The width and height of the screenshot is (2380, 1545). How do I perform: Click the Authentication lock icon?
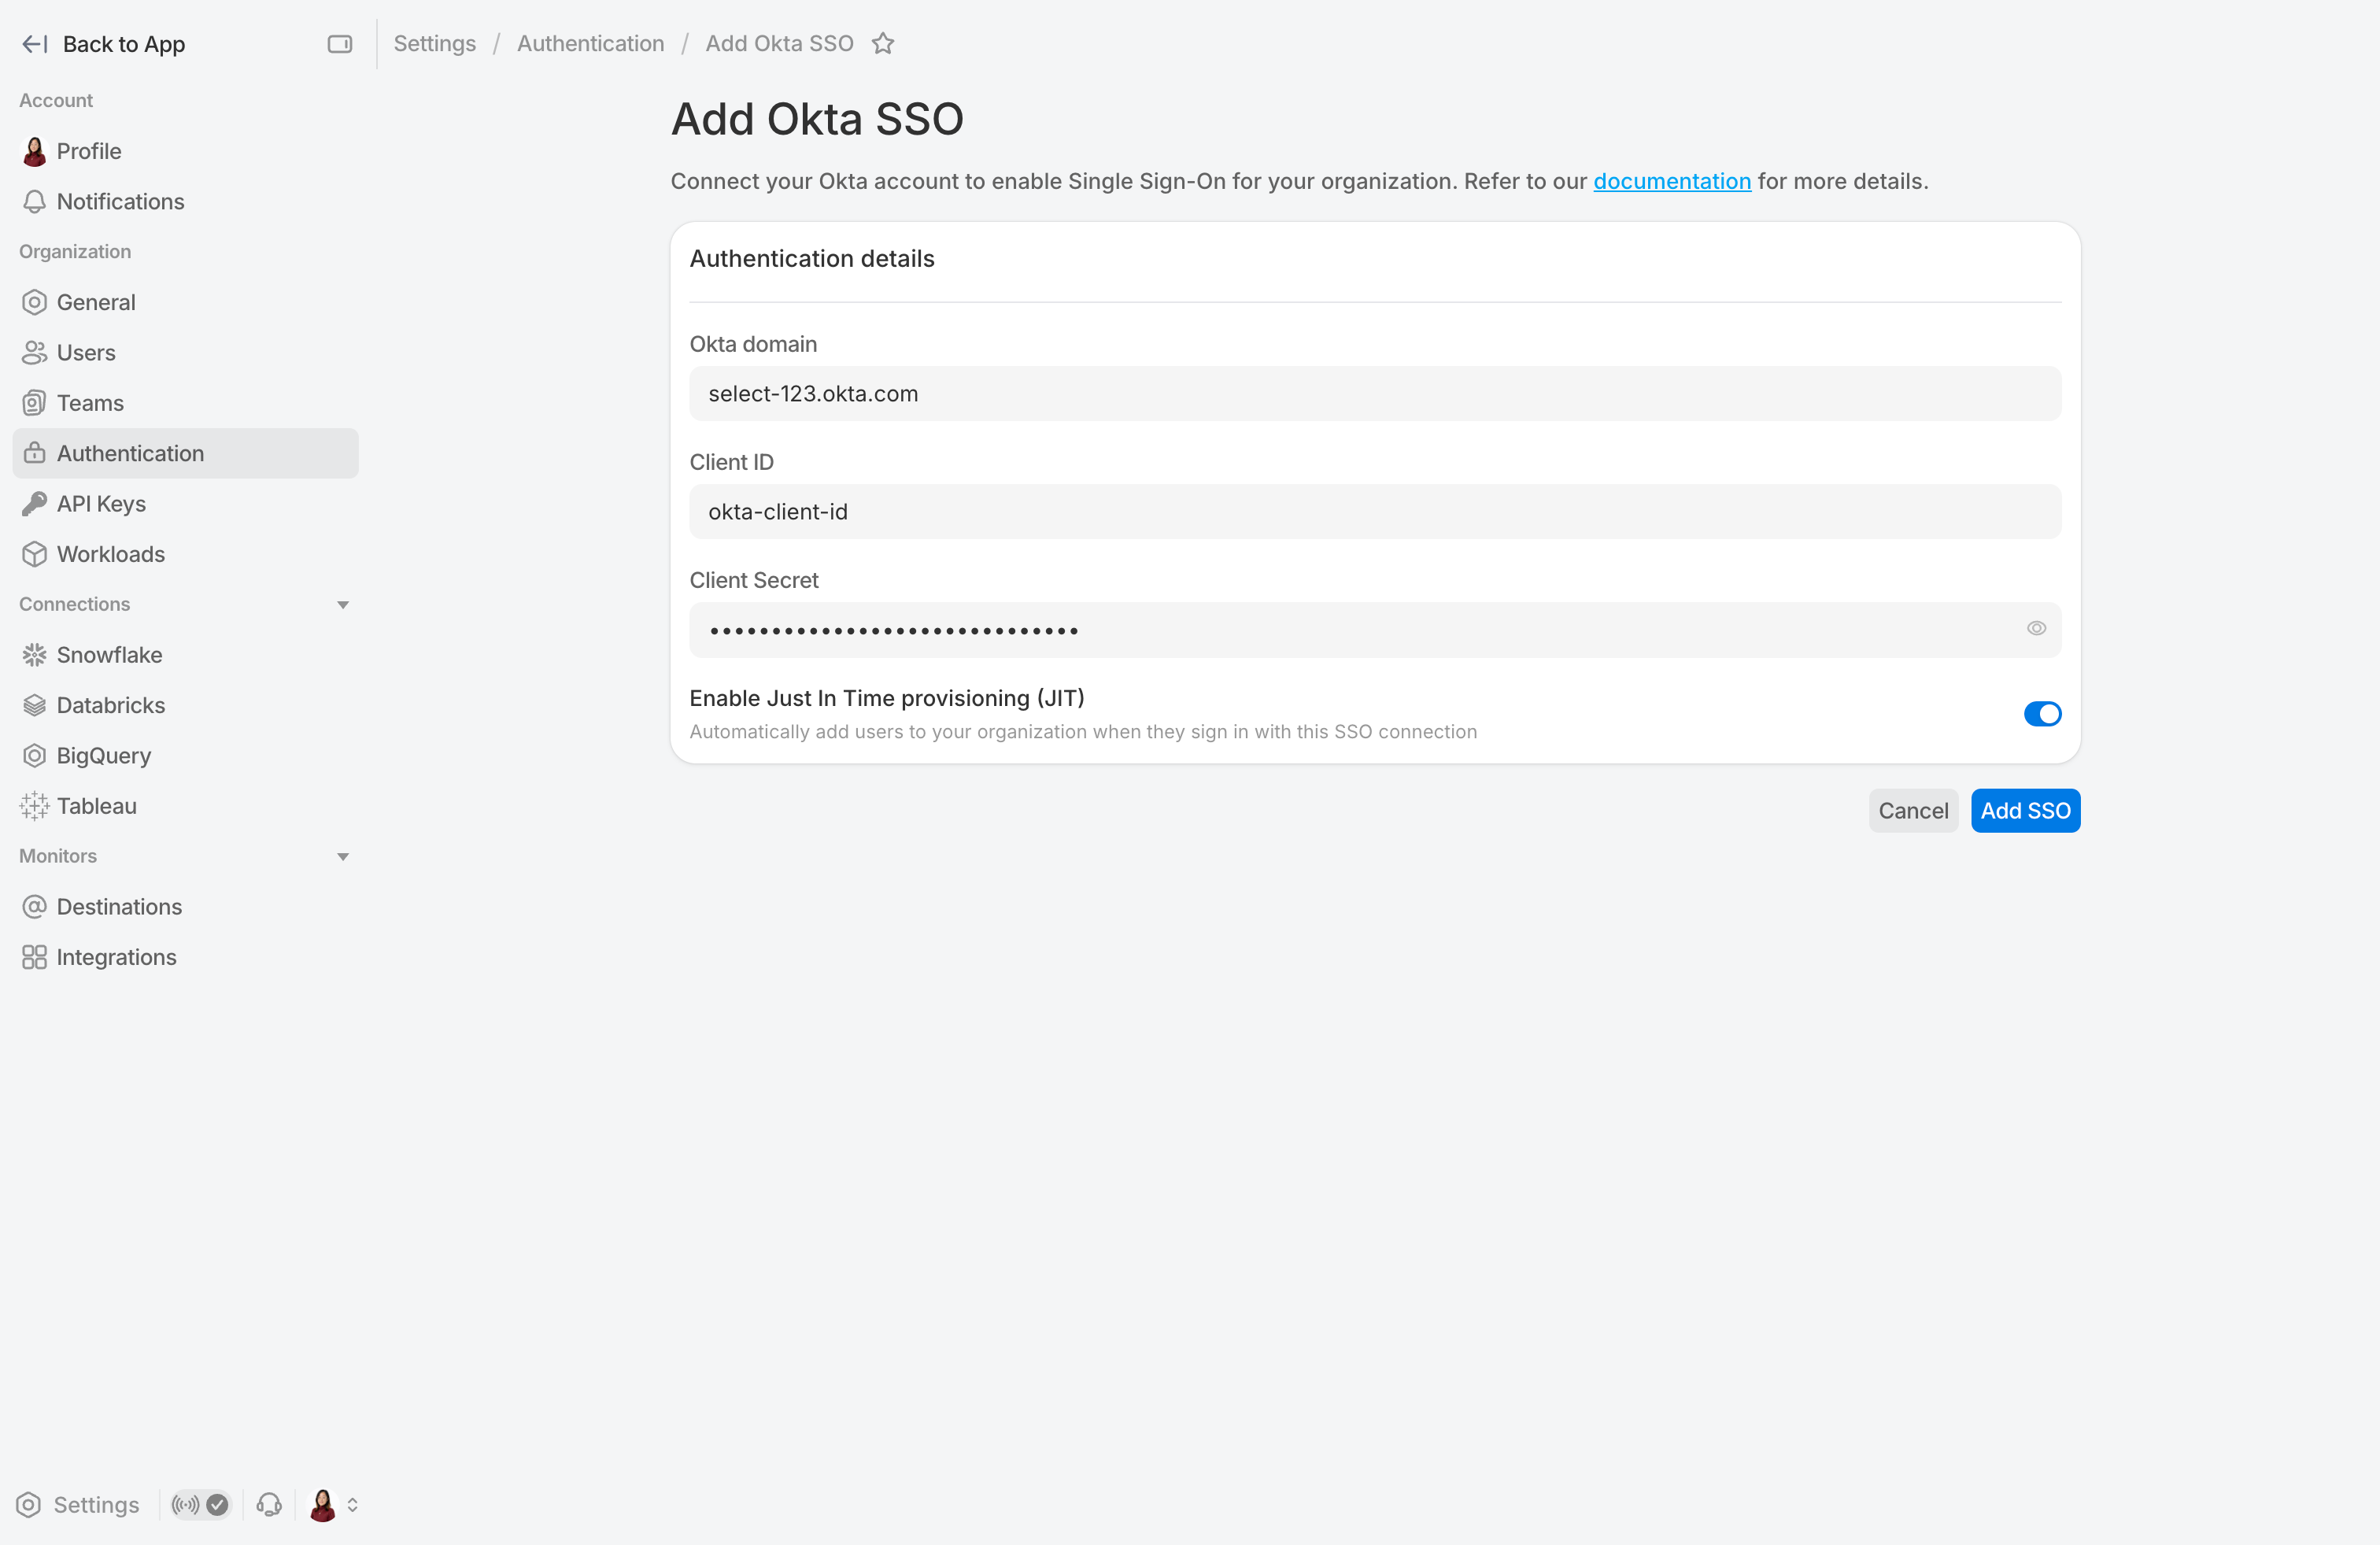(34, 453)
